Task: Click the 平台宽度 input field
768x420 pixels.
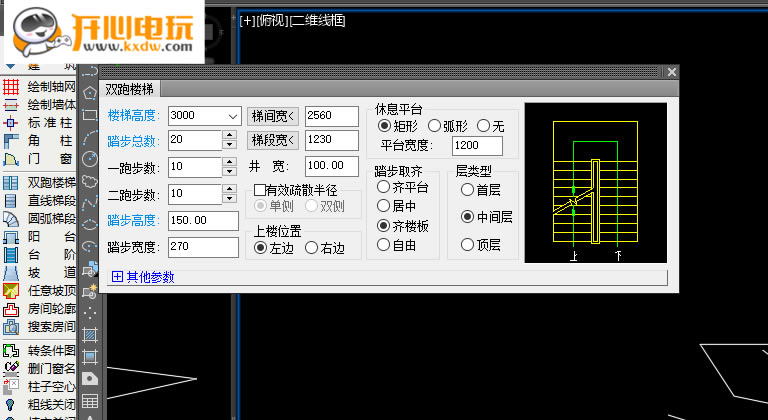Action: coord(477,146)
